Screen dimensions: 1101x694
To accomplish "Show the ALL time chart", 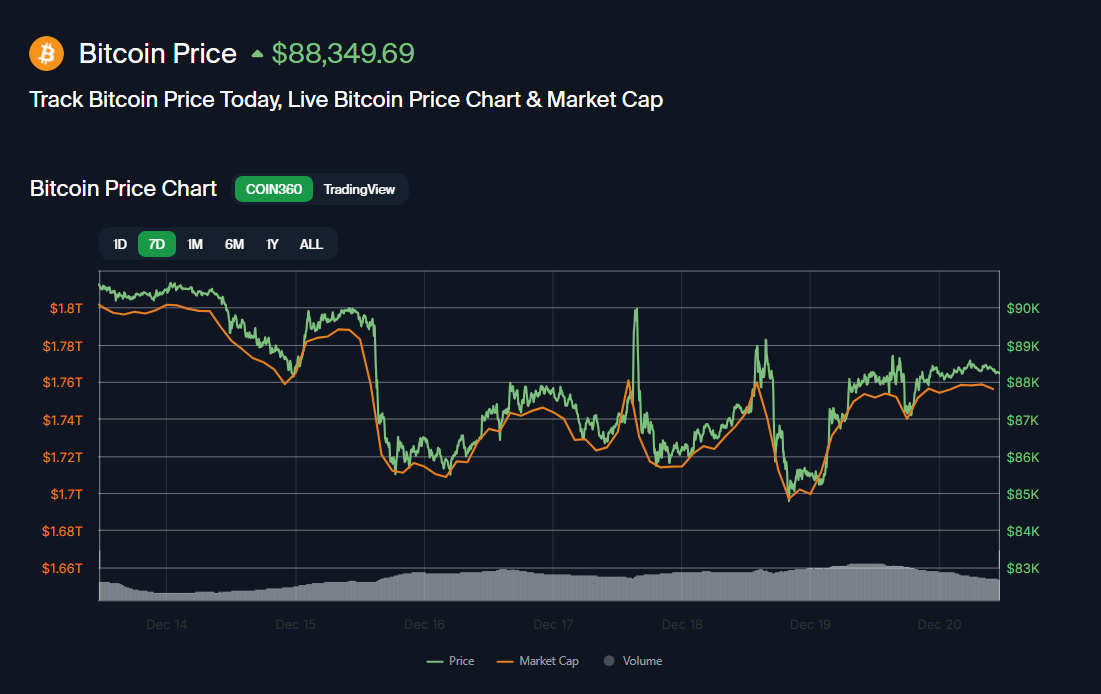I will pyautogui.click(x=311, y=243).
